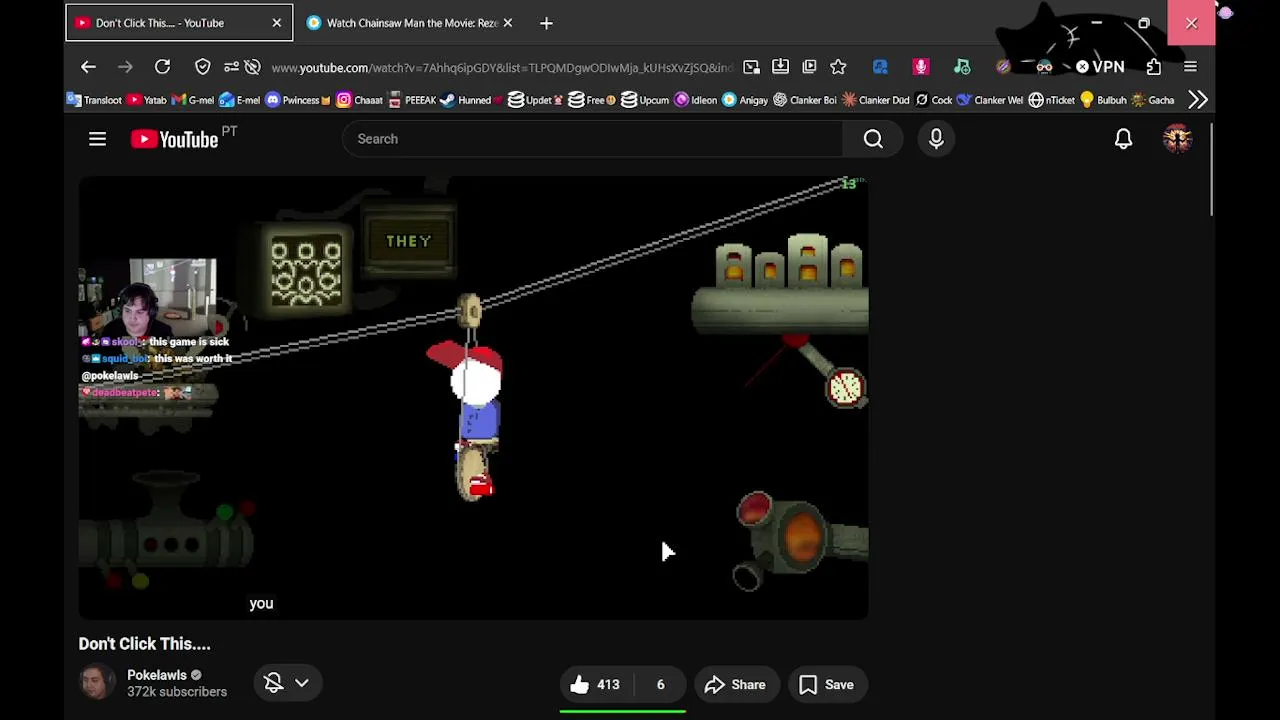
Task: Open the Gacha bookmark
Action: coord(1152,100)
